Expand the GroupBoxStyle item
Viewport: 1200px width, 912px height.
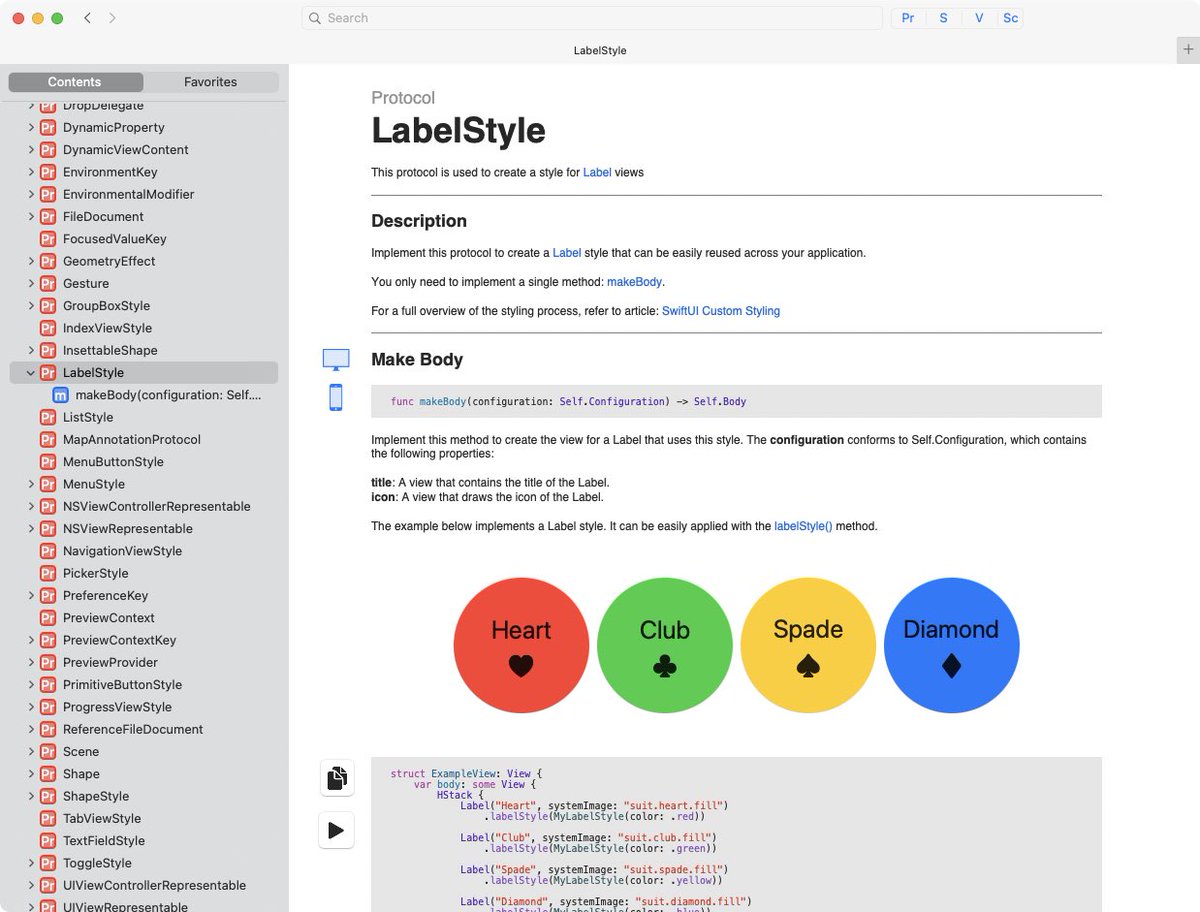click(31, 306)
